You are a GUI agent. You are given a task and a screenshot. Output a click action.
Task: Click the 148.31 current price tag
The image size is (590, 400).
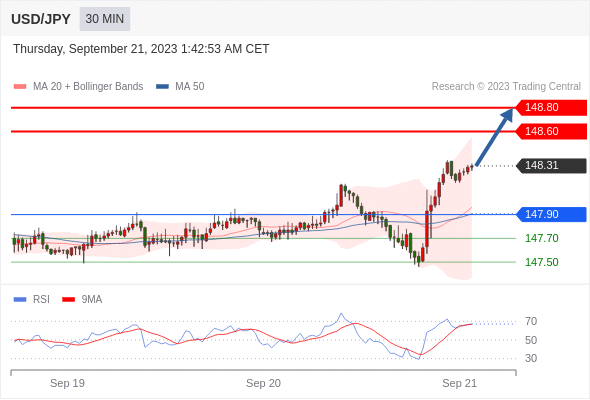(551, 166)
